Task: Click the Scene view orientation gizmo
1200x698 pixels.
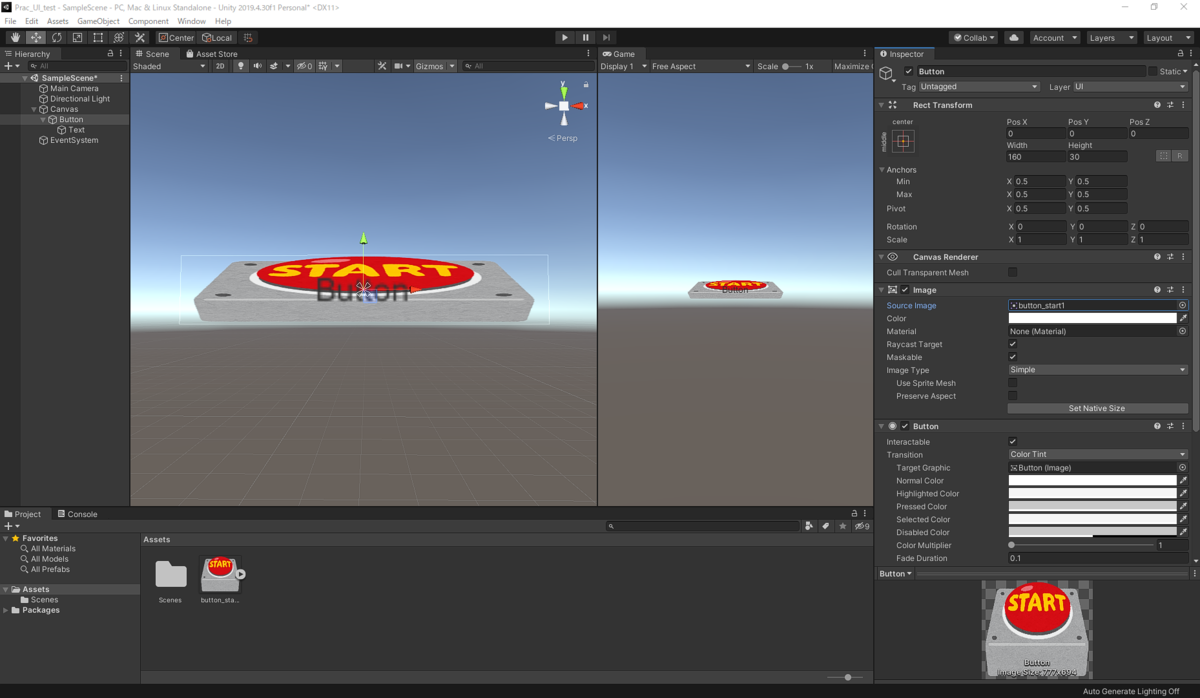Action: point(564,105)
